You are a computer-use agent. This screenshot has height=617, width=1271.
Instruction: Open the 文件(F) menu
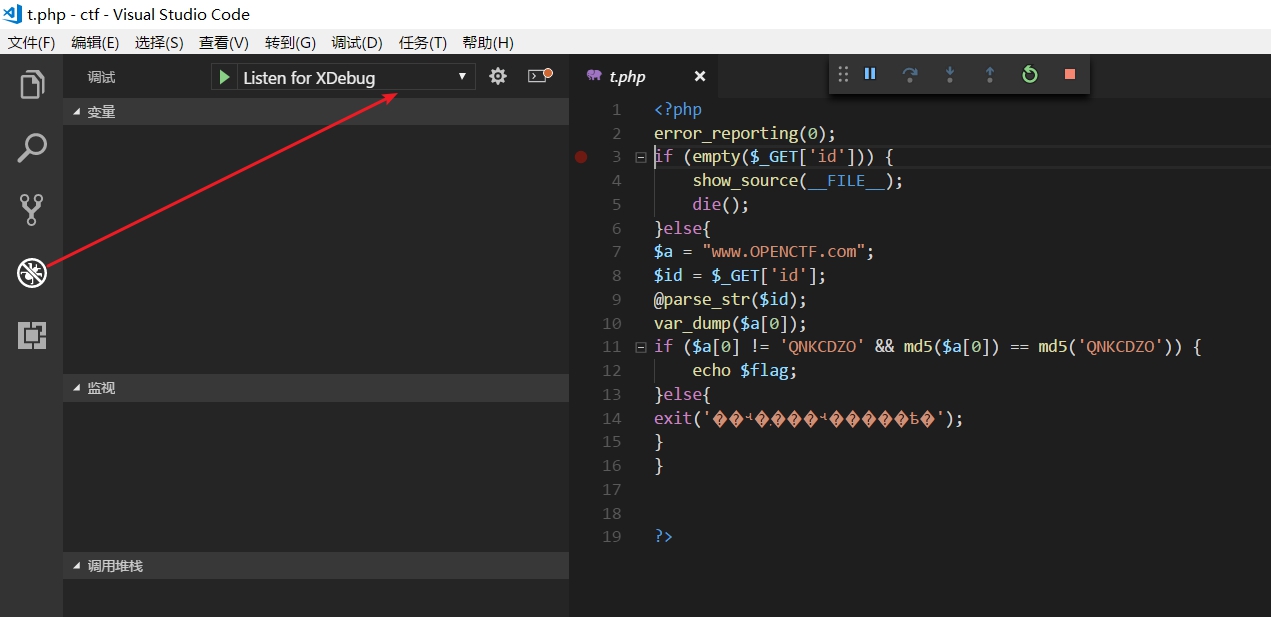pyautogui.click(x=32, y=43)
